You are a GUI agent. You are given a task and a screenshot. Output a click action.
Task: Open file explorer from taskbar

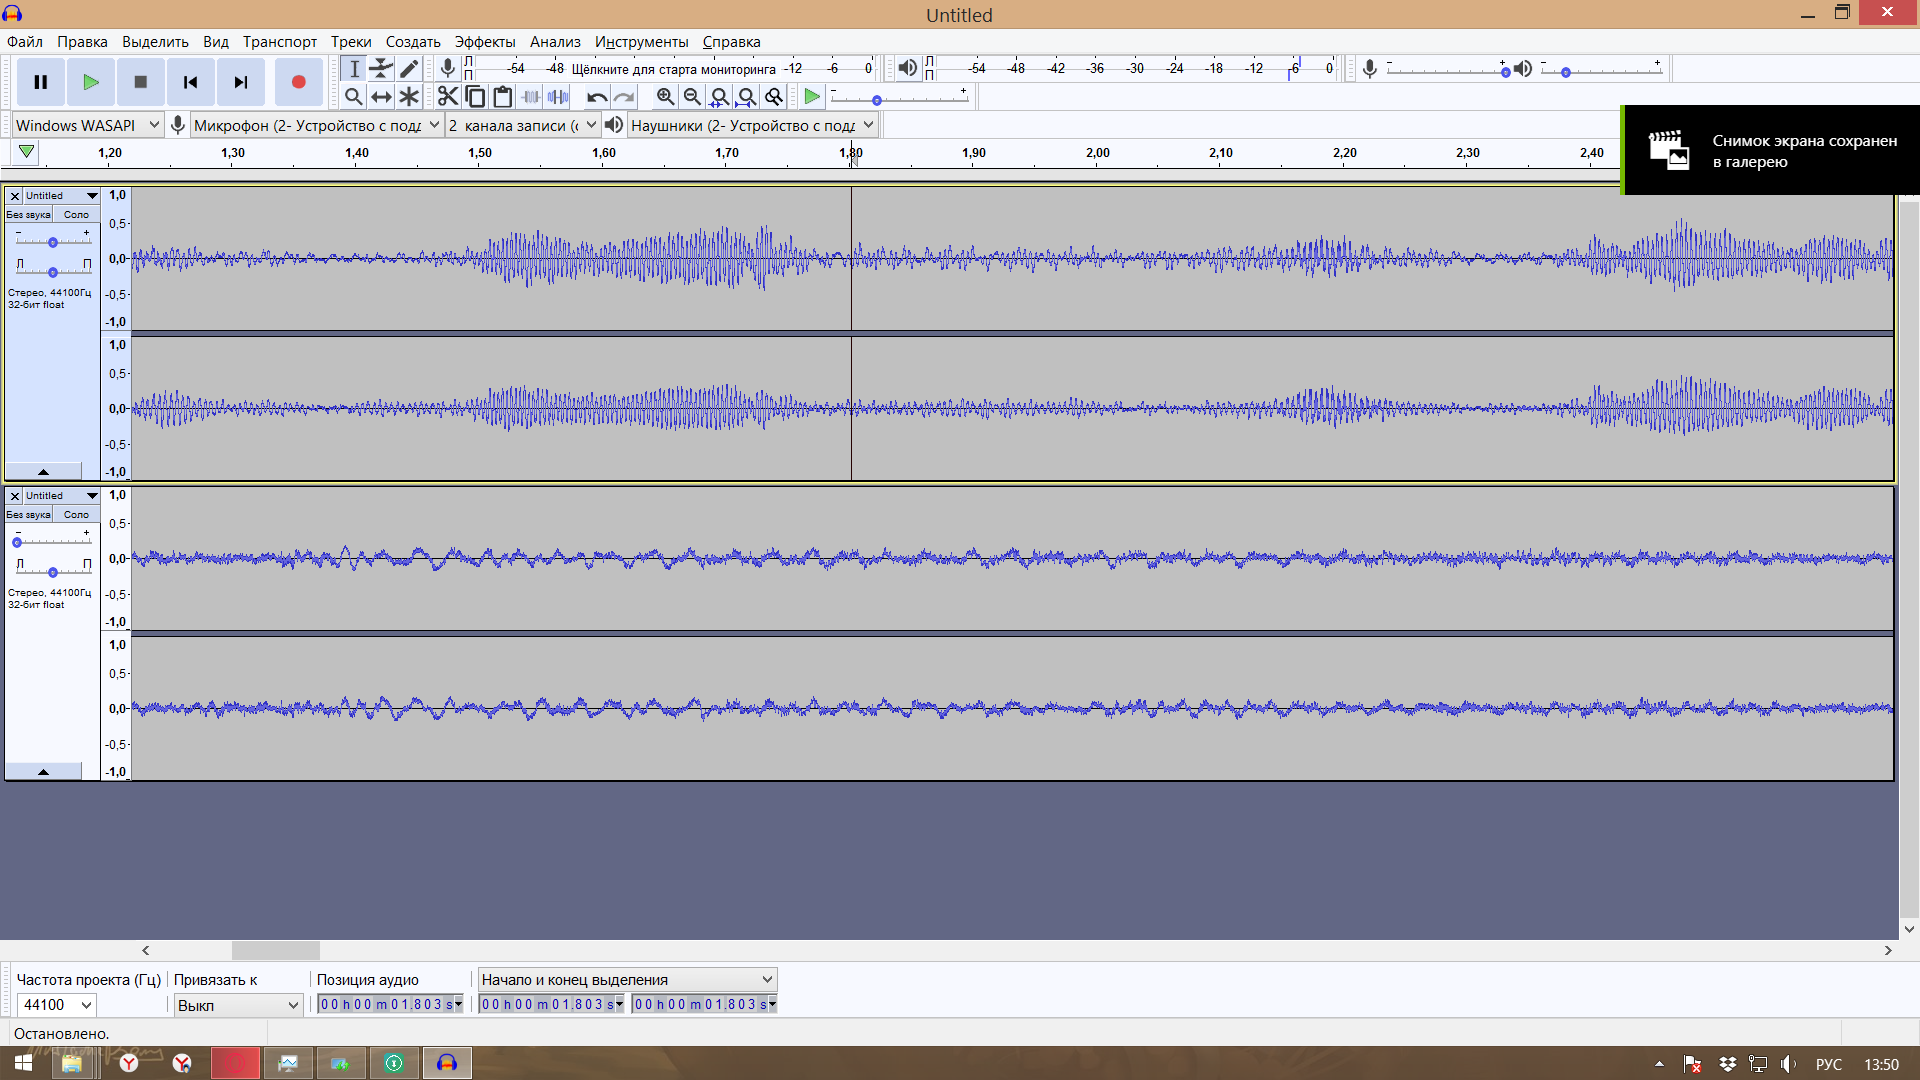[x=72, y=1063]
